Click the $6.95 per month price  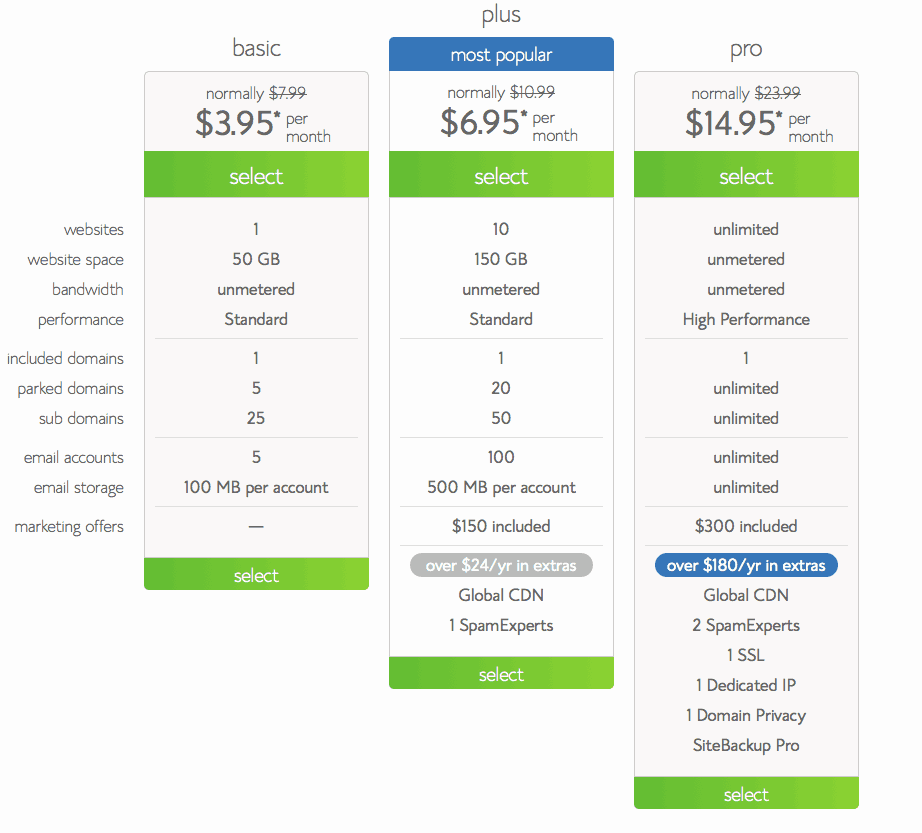click(509, 123)
